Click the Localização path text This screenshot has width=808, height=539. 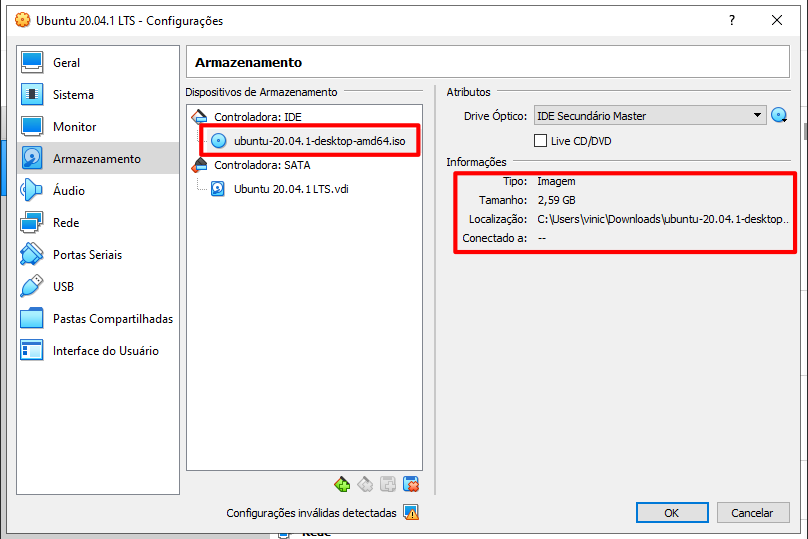tap(663, 219)
